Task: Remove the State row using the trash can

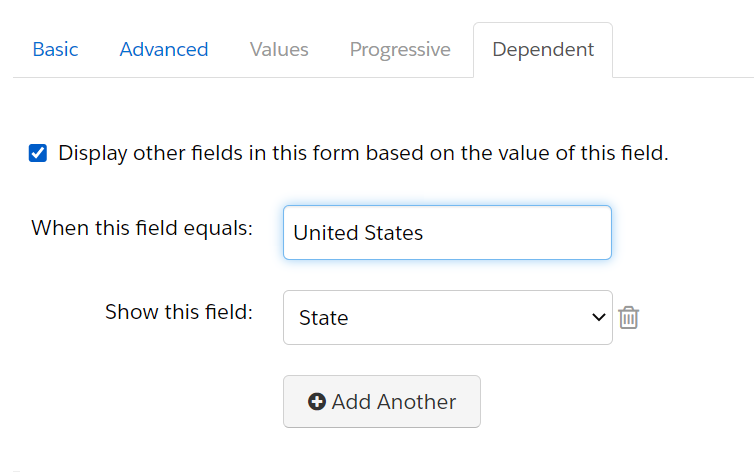Action: click(x=628, y=318)
